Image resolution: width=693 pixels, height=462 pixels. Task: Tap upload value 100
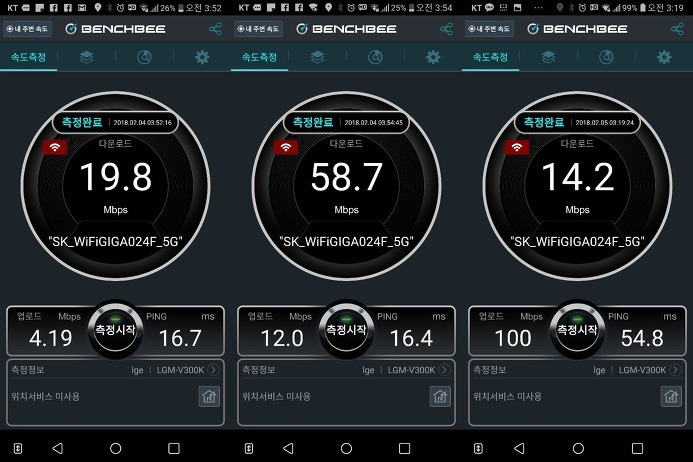pyautogui.click(x=513, y=338)
